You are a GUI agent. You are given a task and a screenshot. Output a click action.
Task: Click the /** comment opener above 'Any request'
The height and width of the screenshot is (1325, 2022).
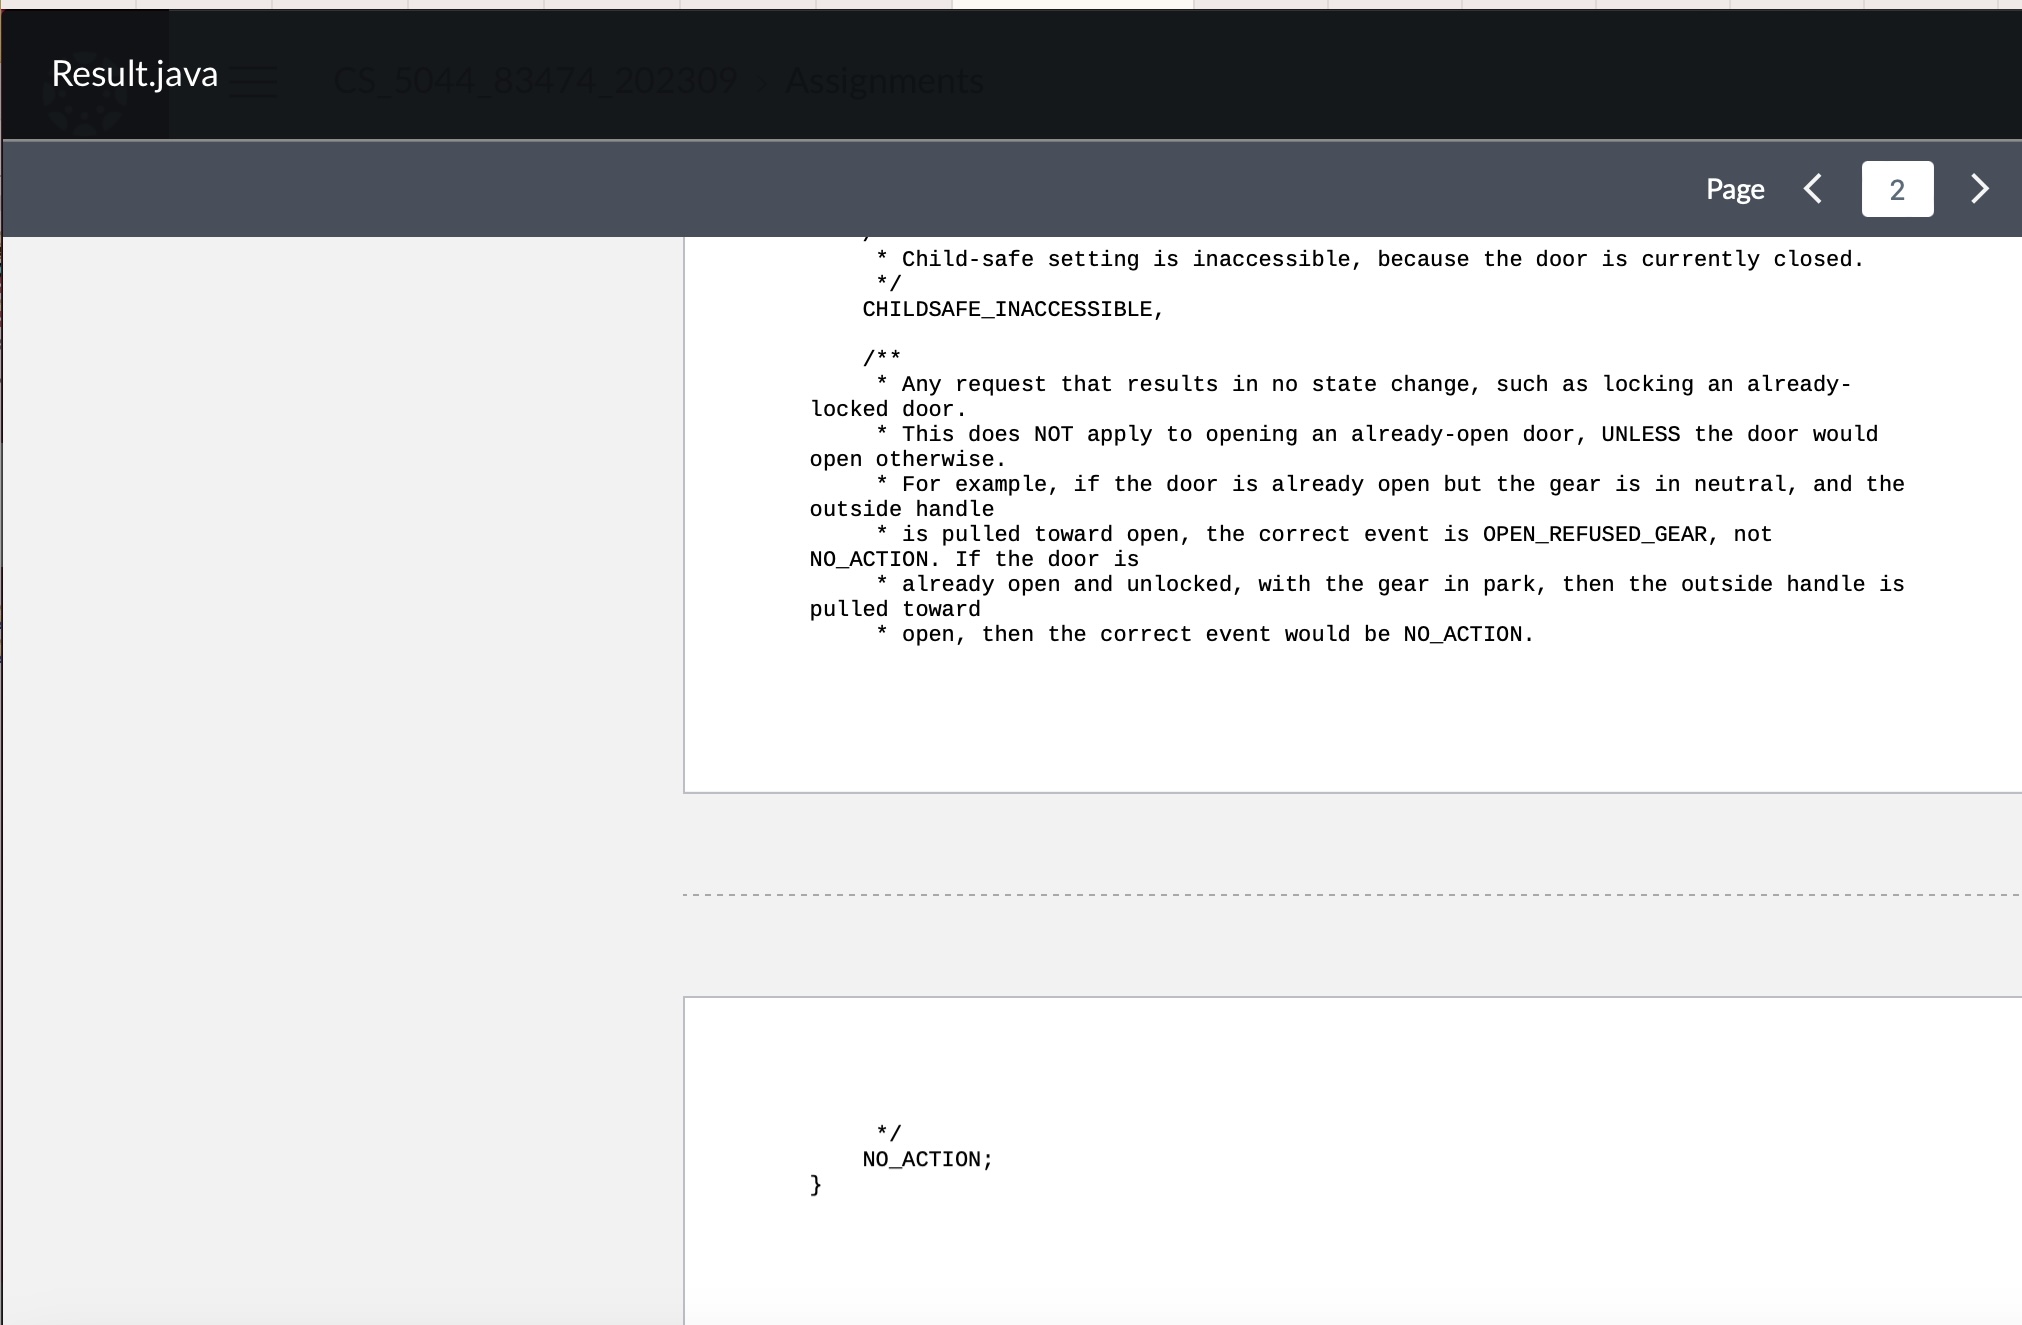click(881, 358)
